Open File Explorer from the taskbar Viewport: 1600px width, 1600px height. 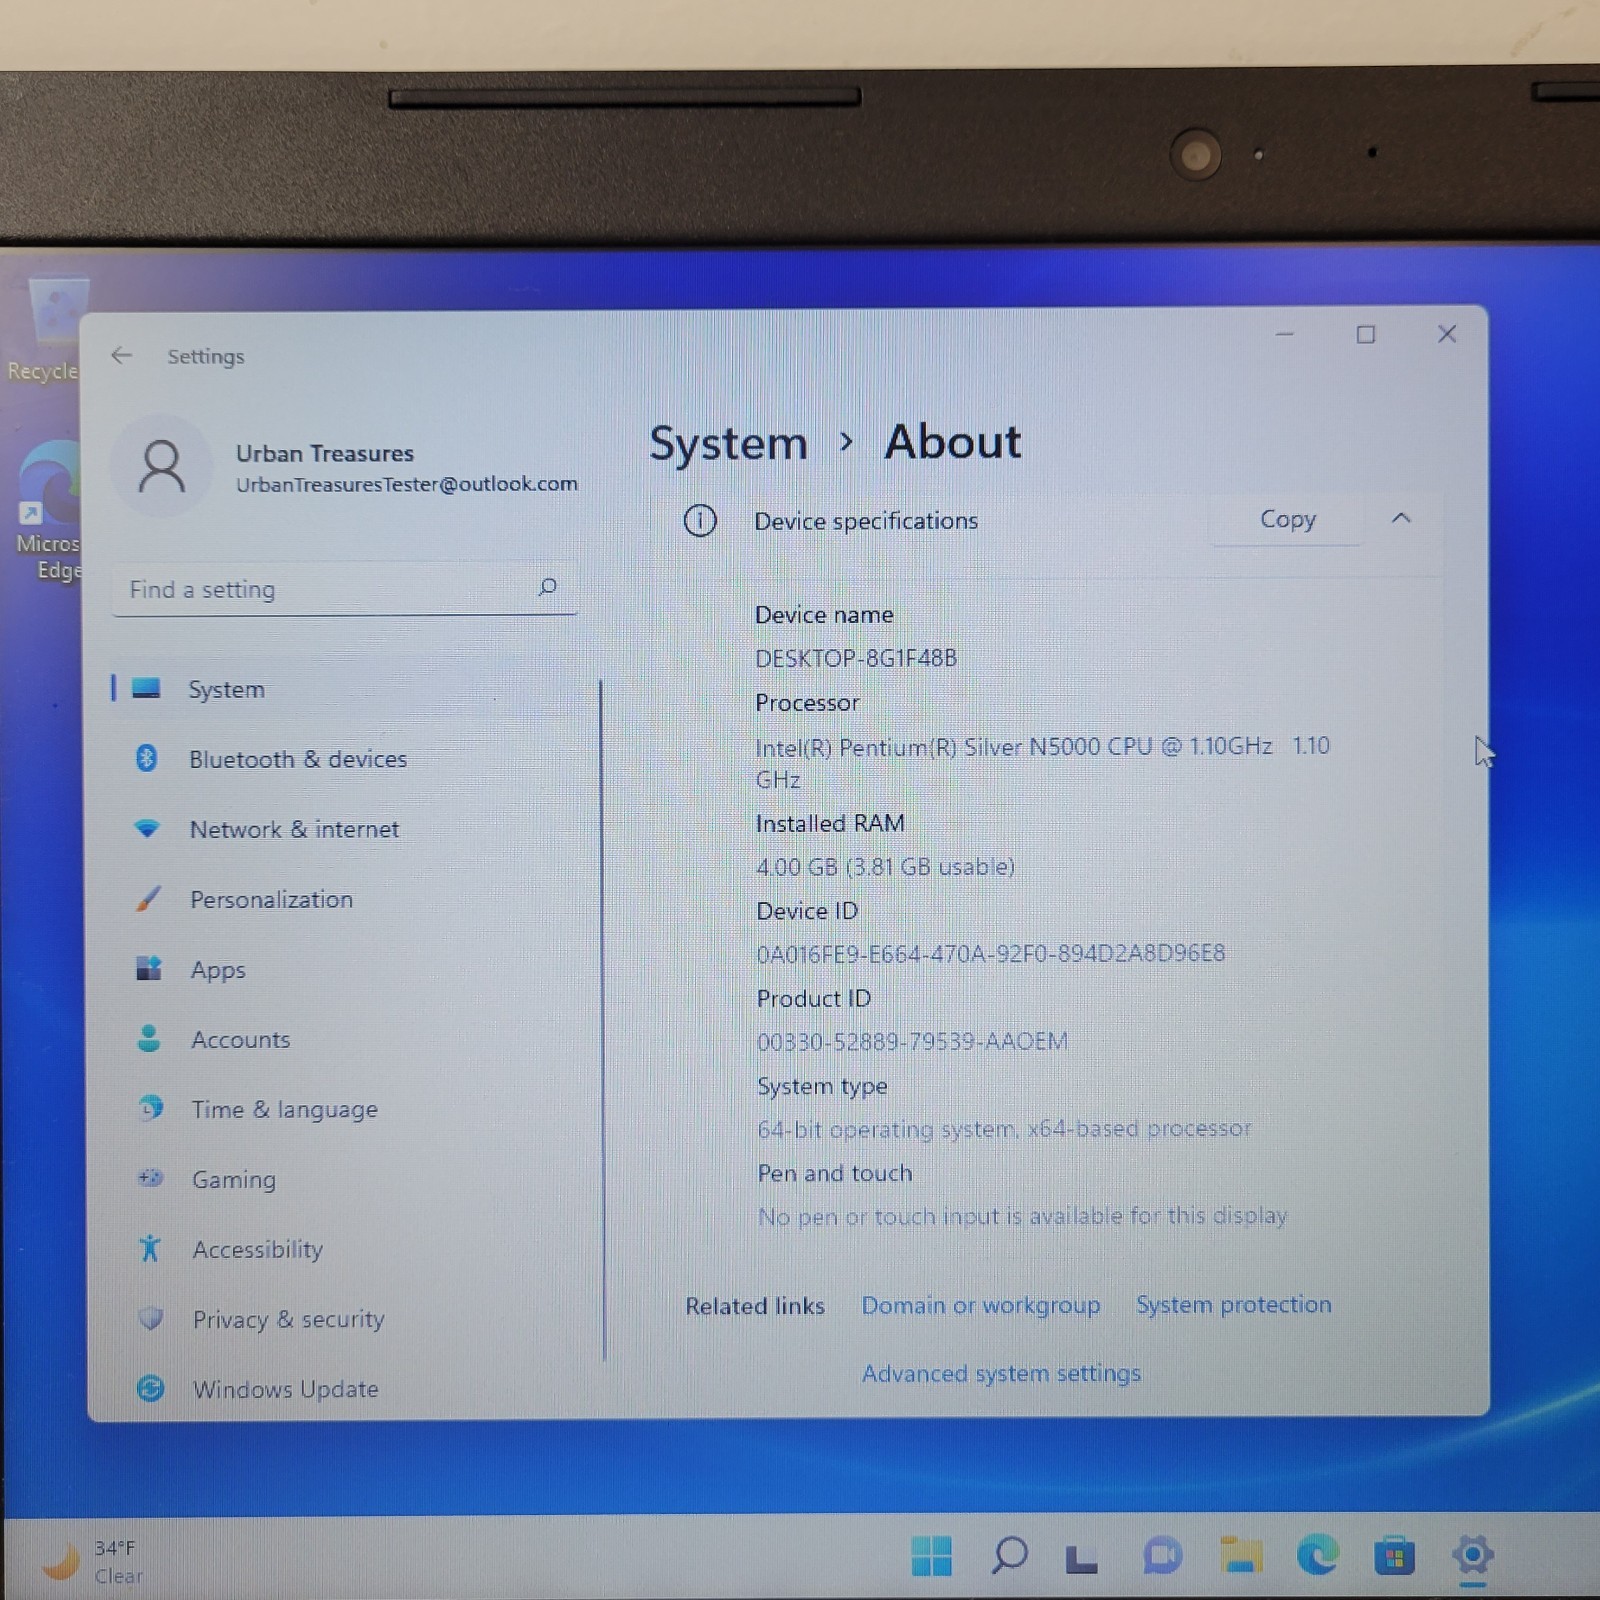click(1240, 1555)
